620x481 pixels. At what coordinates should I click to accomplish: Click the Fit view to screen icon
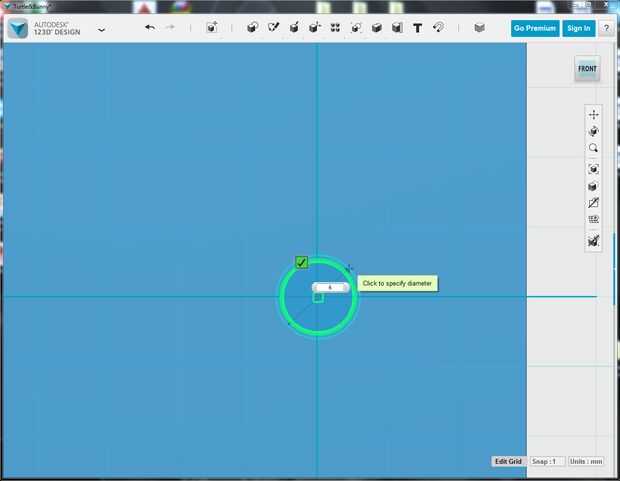coord(593,169)
